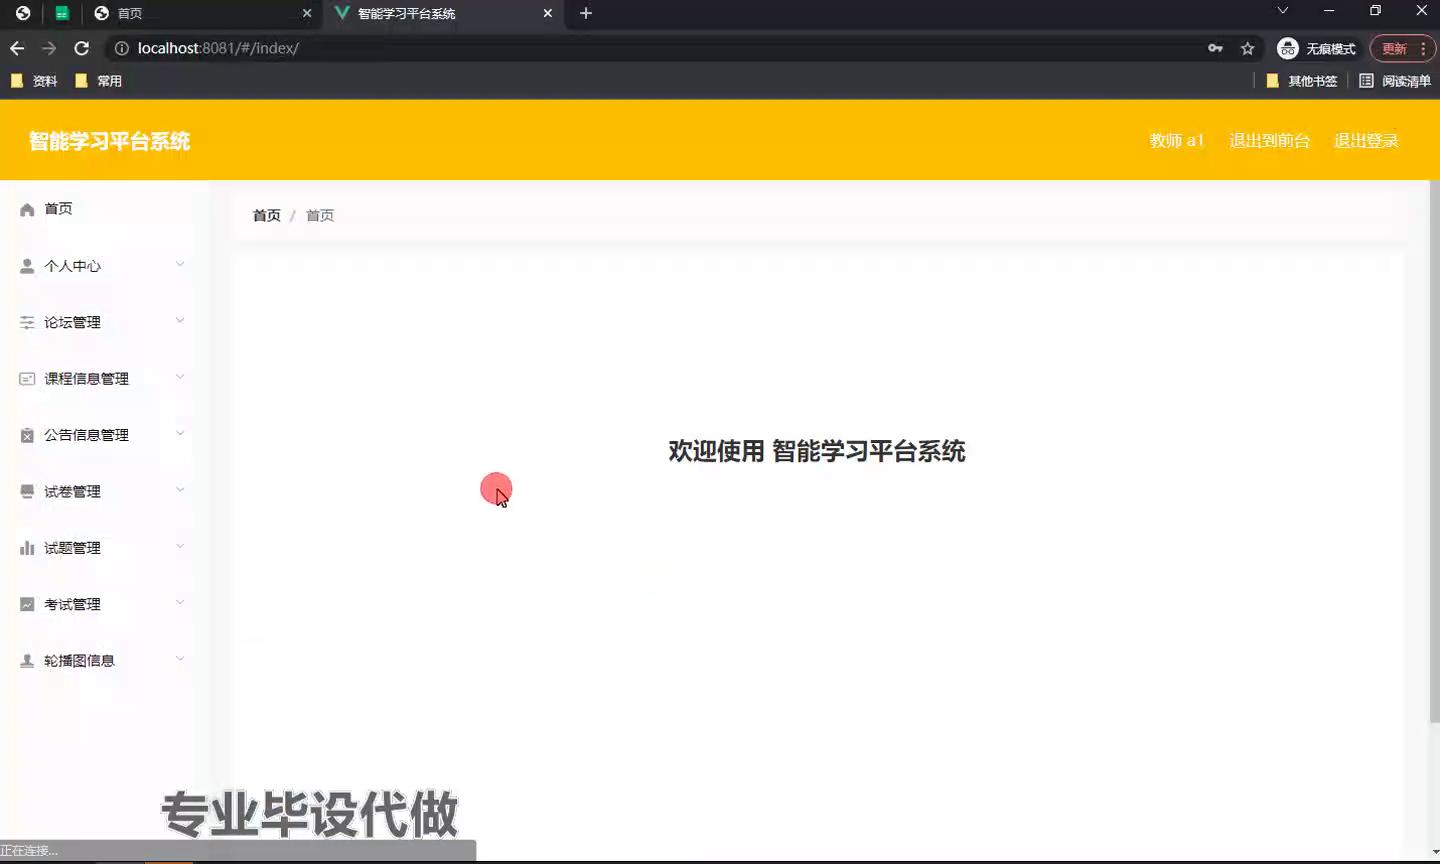Click the 退出登录 logout link
Viewport: 1440px width, 864px height.
[x=1366, y=141]
